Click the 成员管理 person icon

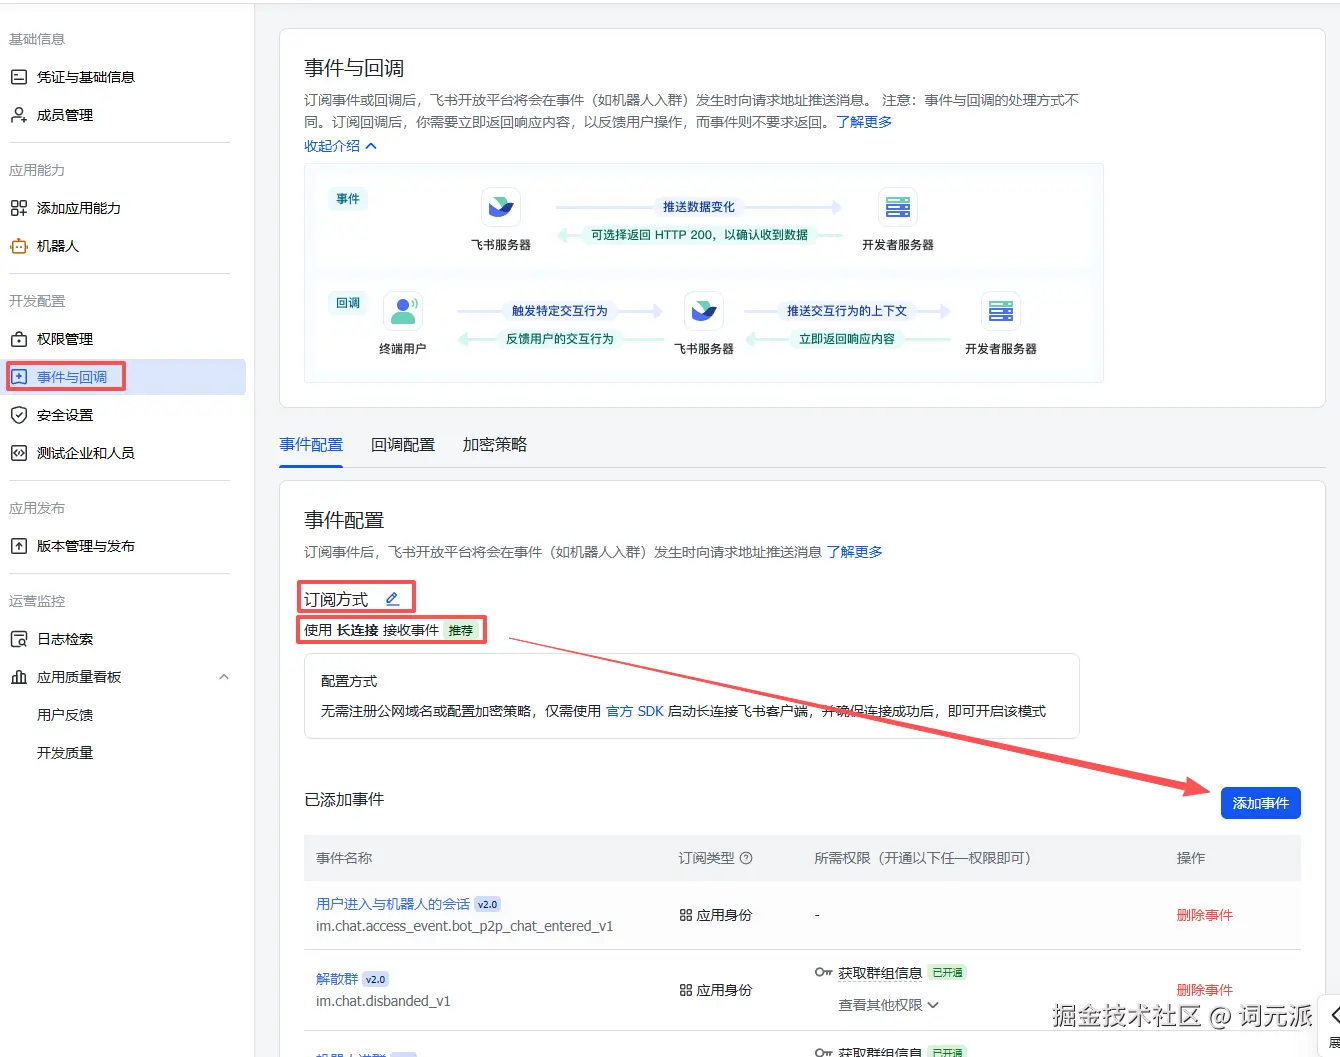(x=18, y=115)
